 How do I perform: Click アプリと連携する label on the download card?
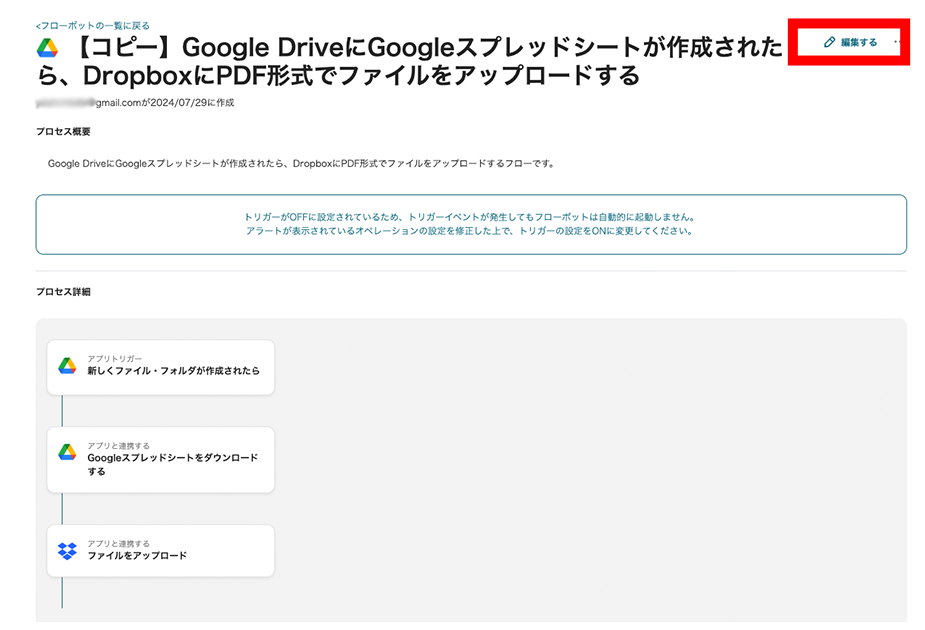click(118, 445)
